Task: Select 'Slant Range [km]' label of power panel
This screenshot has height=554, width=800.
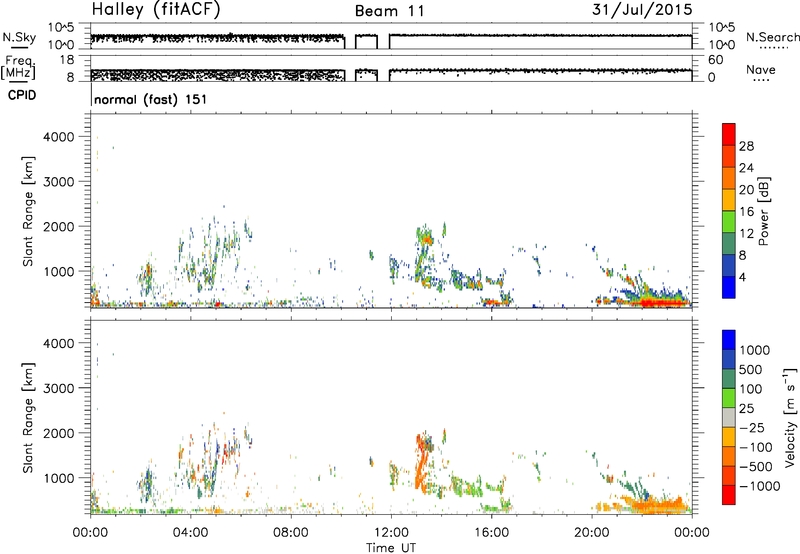Action: (28, 211)
